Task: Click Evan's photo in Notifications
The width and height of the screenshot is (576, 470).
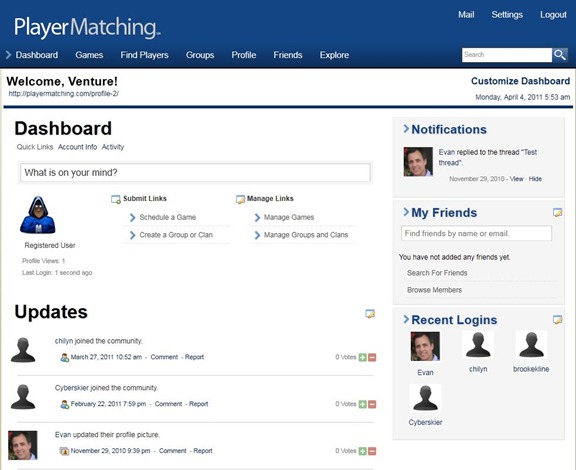Action: pos(418,162)
